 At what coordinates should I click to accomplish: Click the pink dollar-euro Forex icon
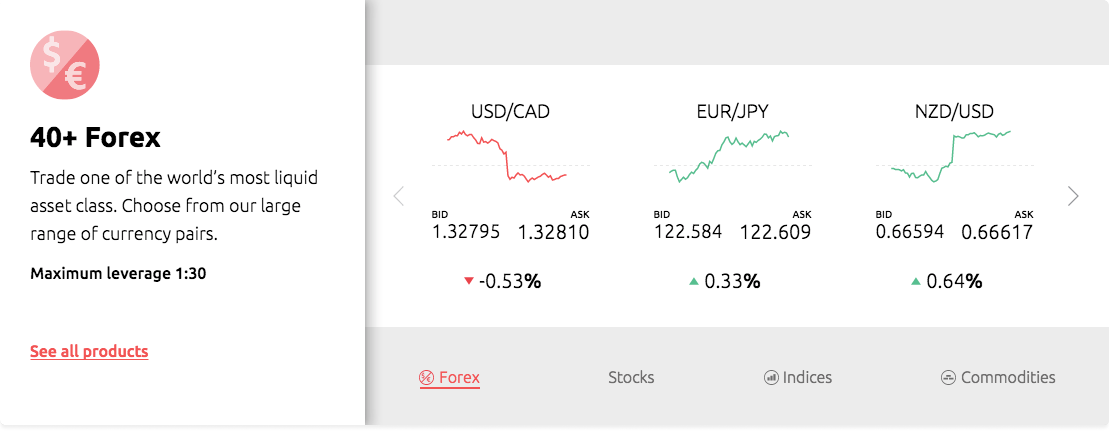[x=65, y=64]
